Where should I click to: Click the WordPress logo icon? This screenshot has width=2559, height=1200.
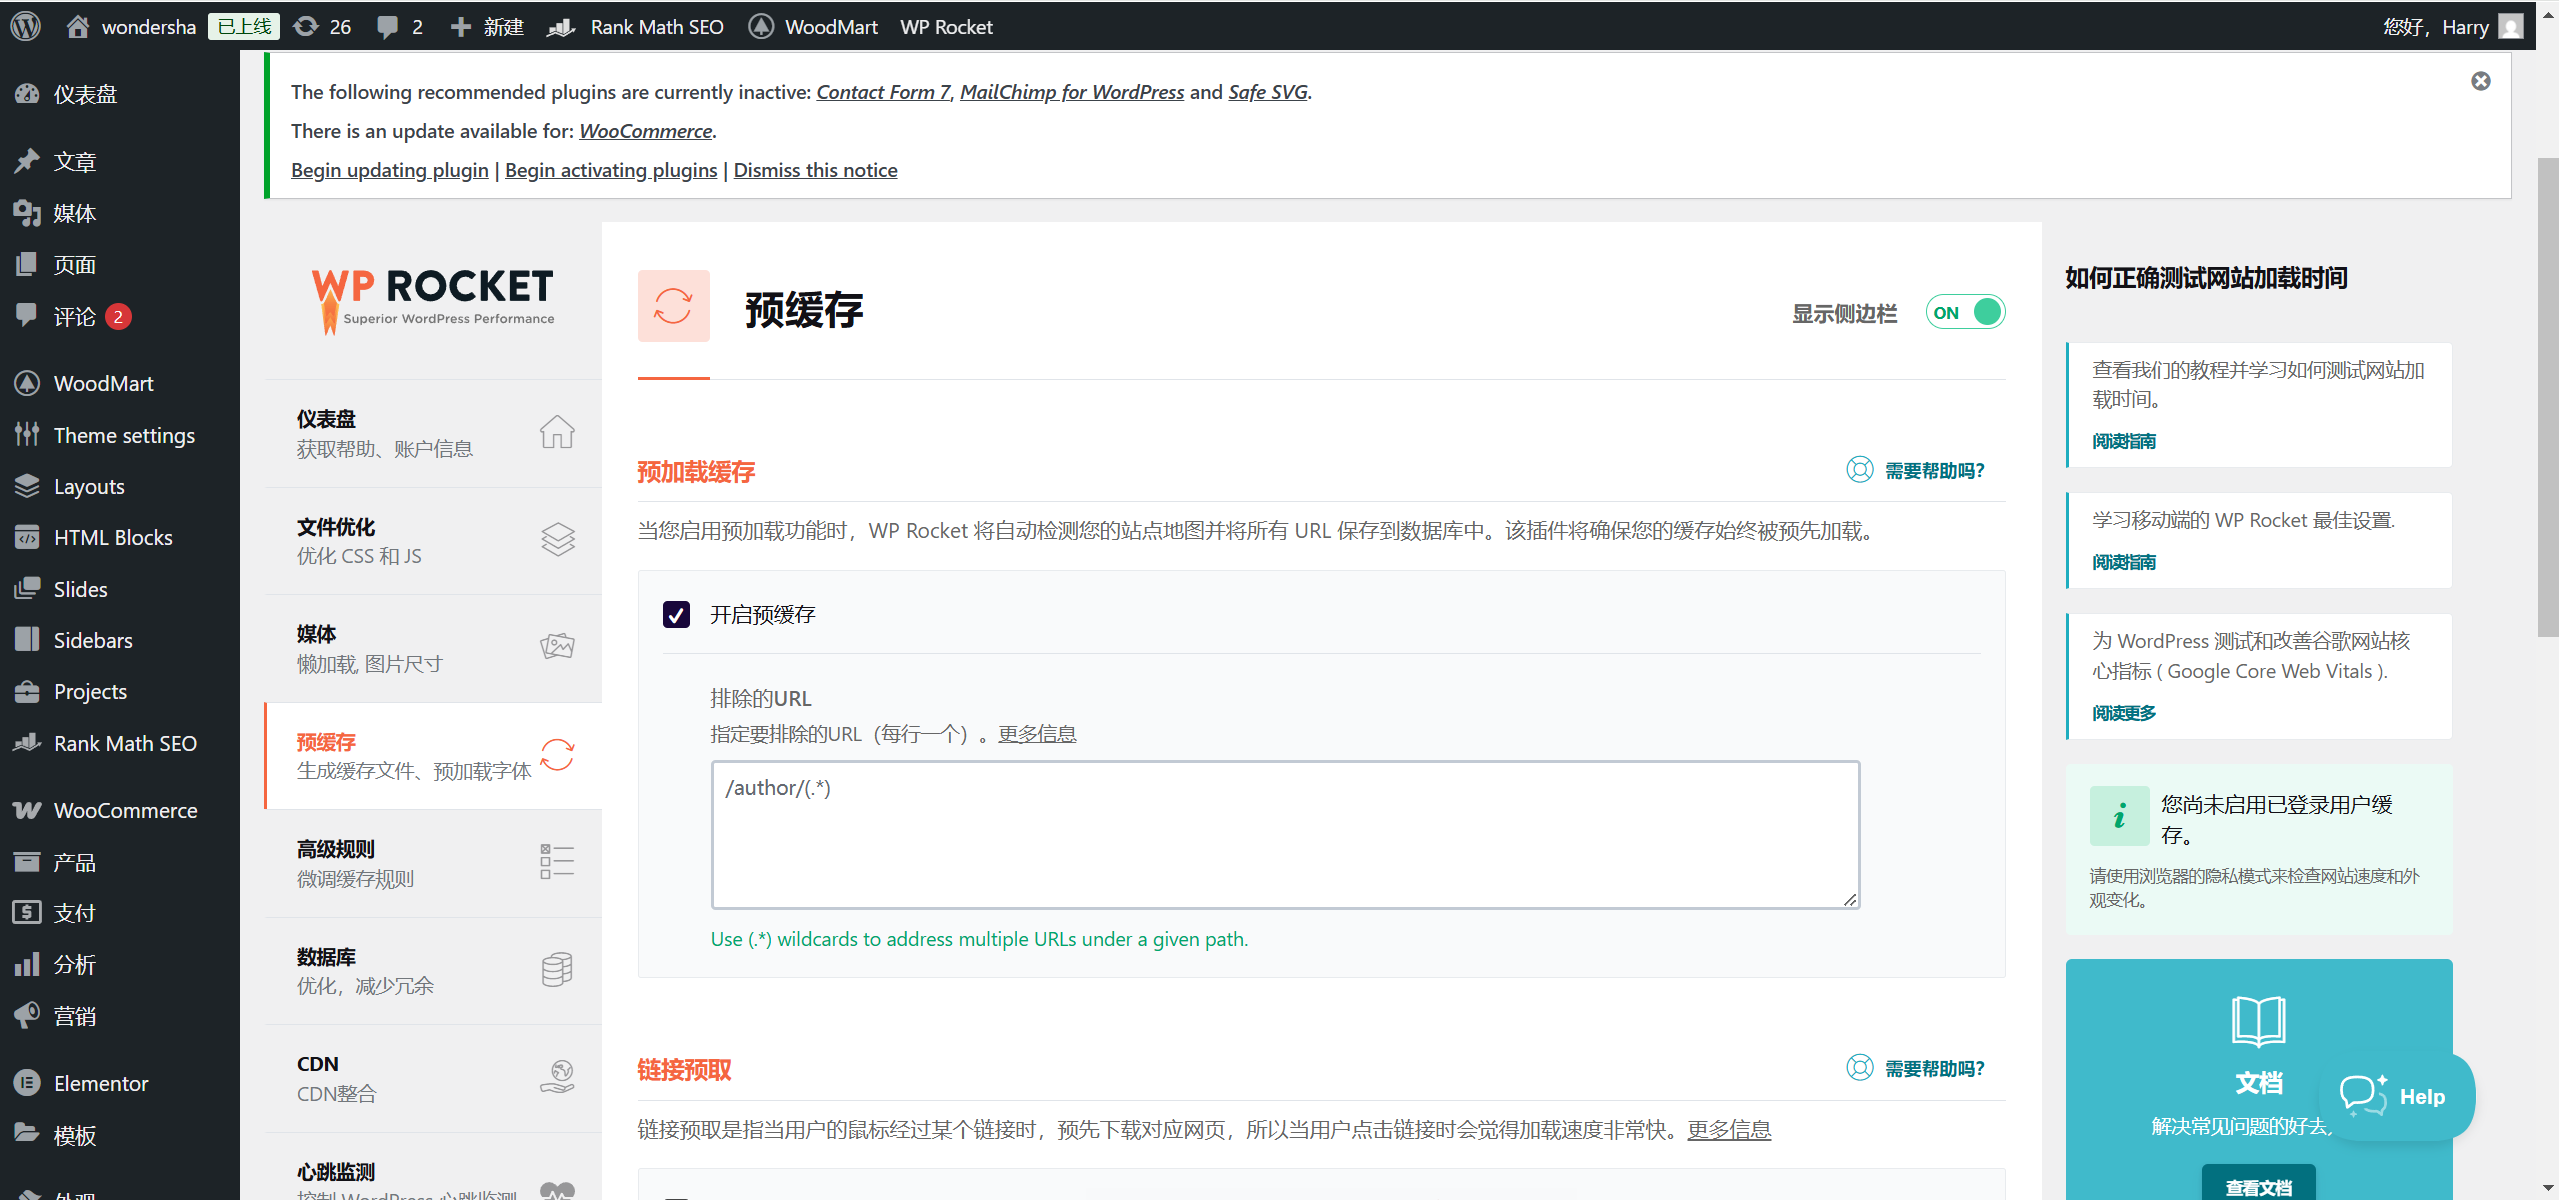[26, 26]
